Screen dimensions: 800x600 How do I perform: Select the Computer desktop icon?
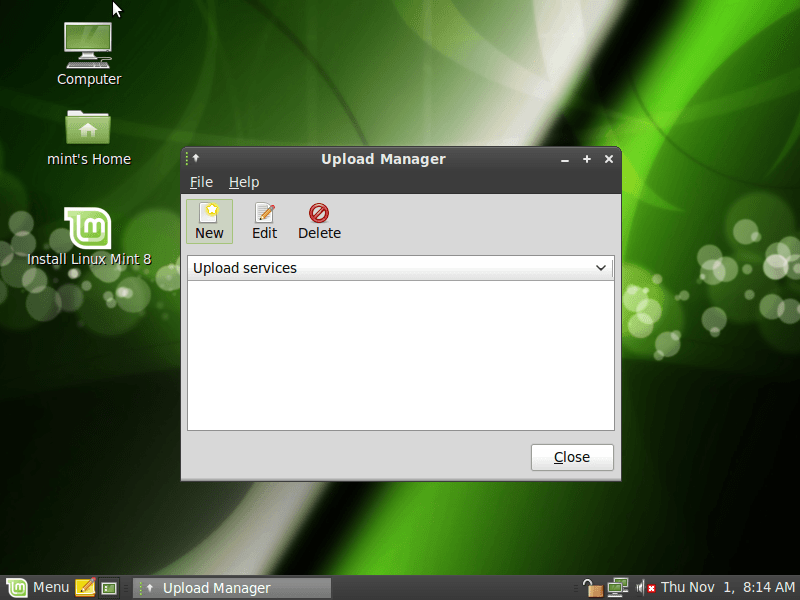point(89,55)
